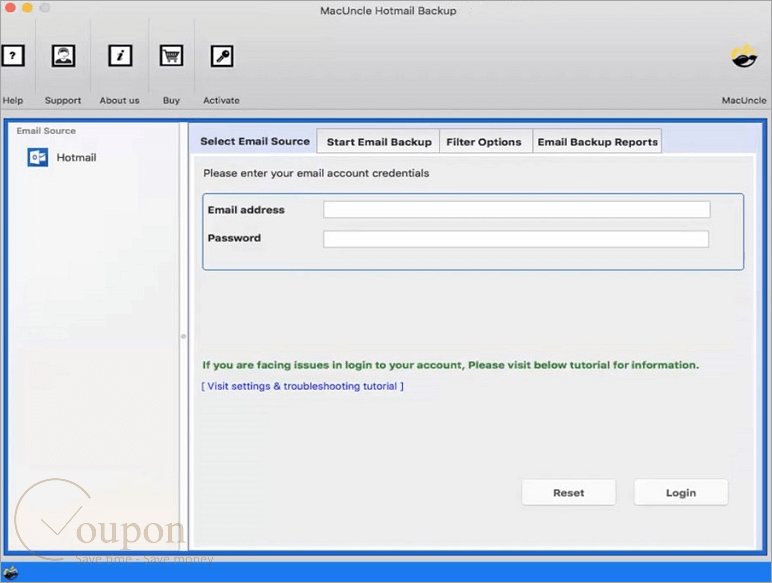Switch to Select Email Source tab
Screen dimensions: 772x583
tap(255, 141)
